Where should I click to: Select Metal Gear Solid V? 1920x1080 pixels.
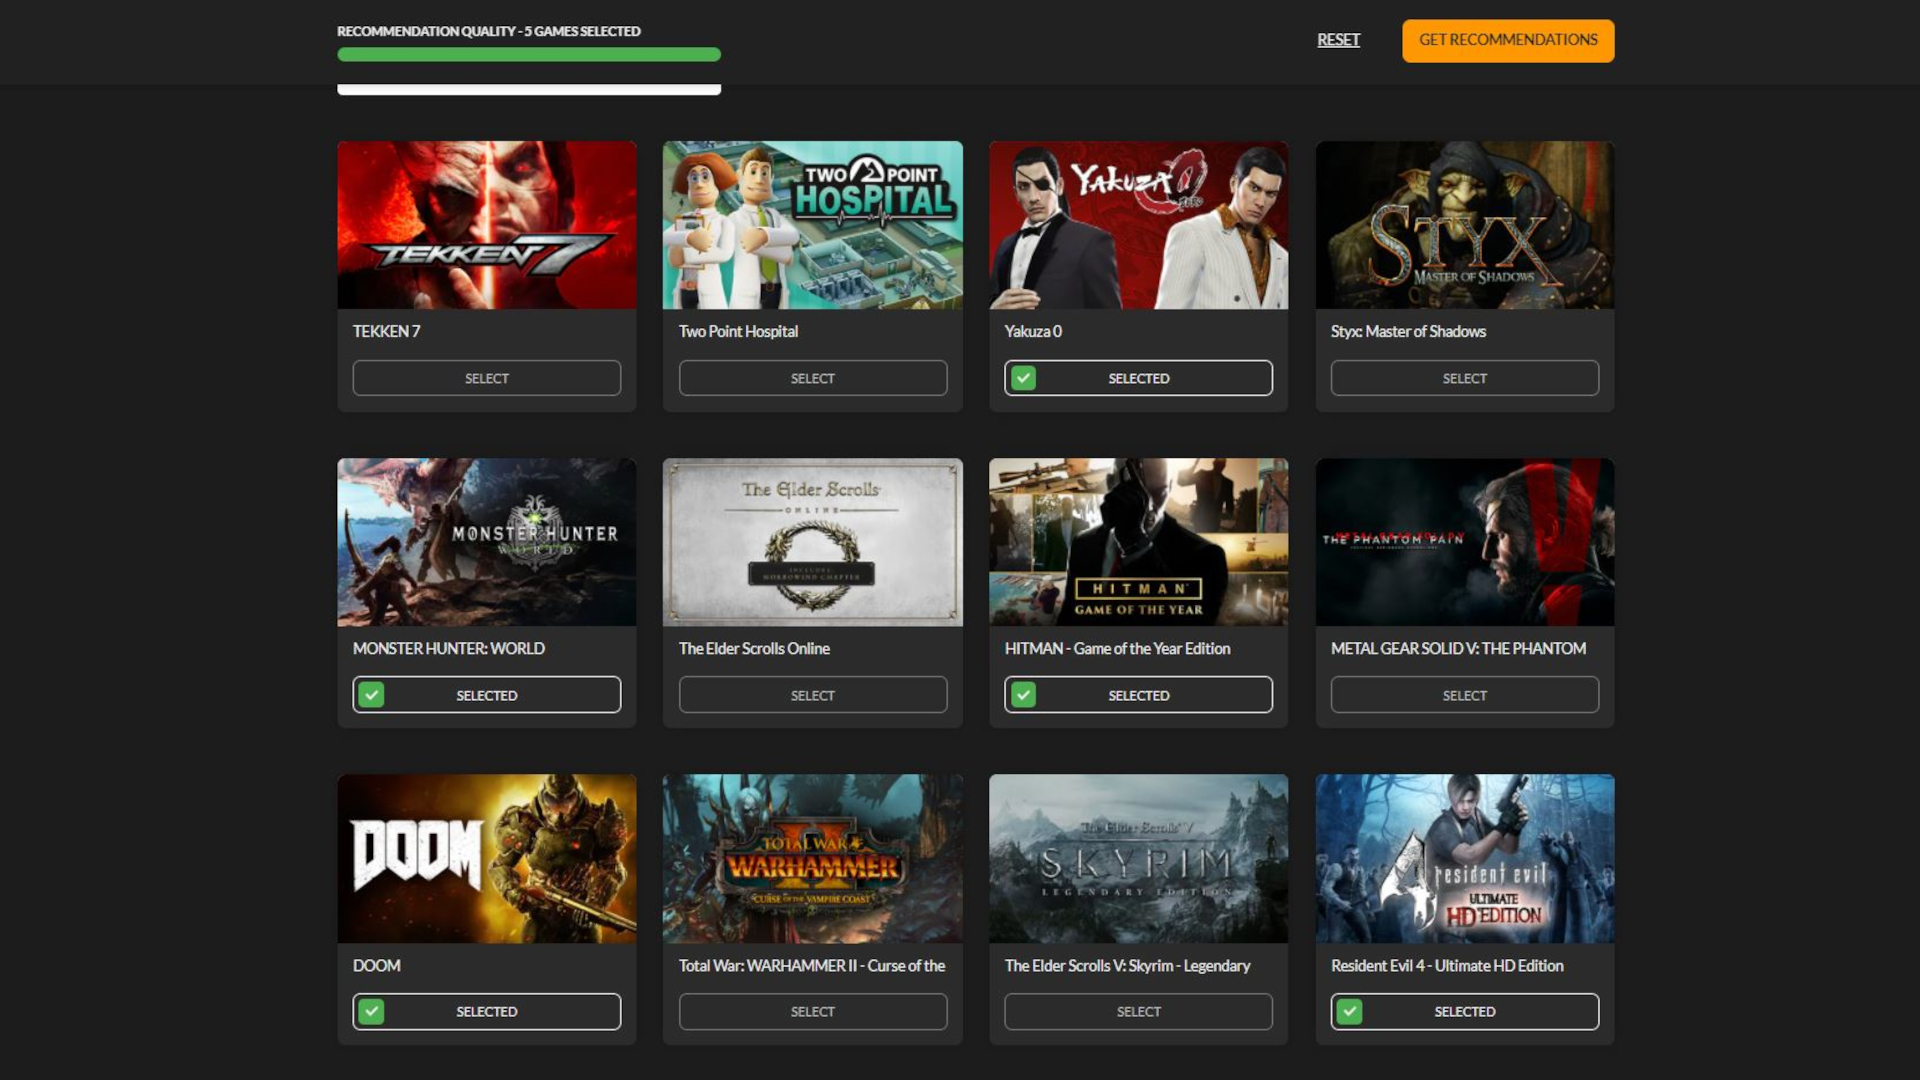point(1465,695)
